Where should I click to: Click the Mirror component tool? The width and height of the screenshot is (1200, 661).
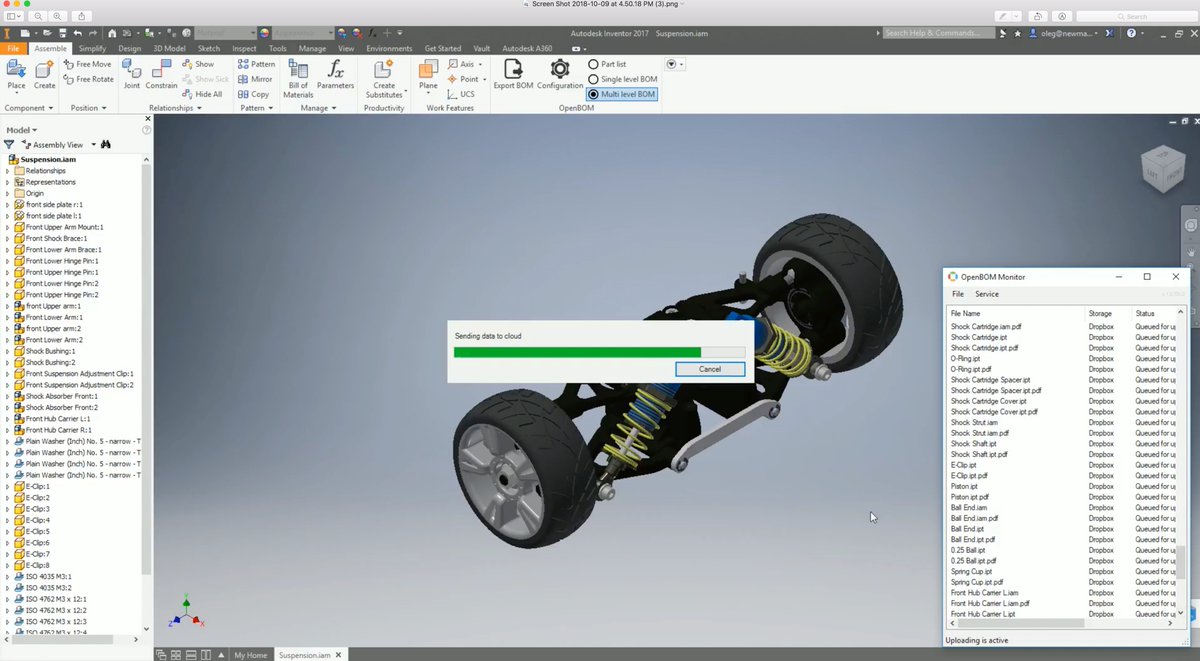click(x=255, y=79)
